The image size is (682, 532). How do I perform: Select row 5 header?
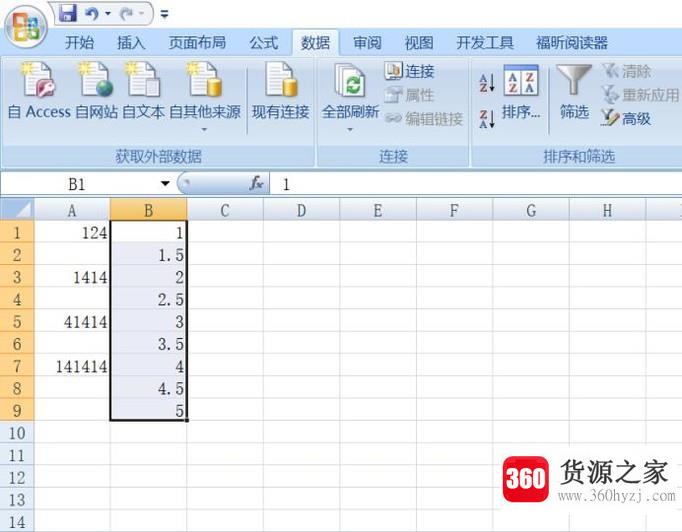(x=17, y=321)
